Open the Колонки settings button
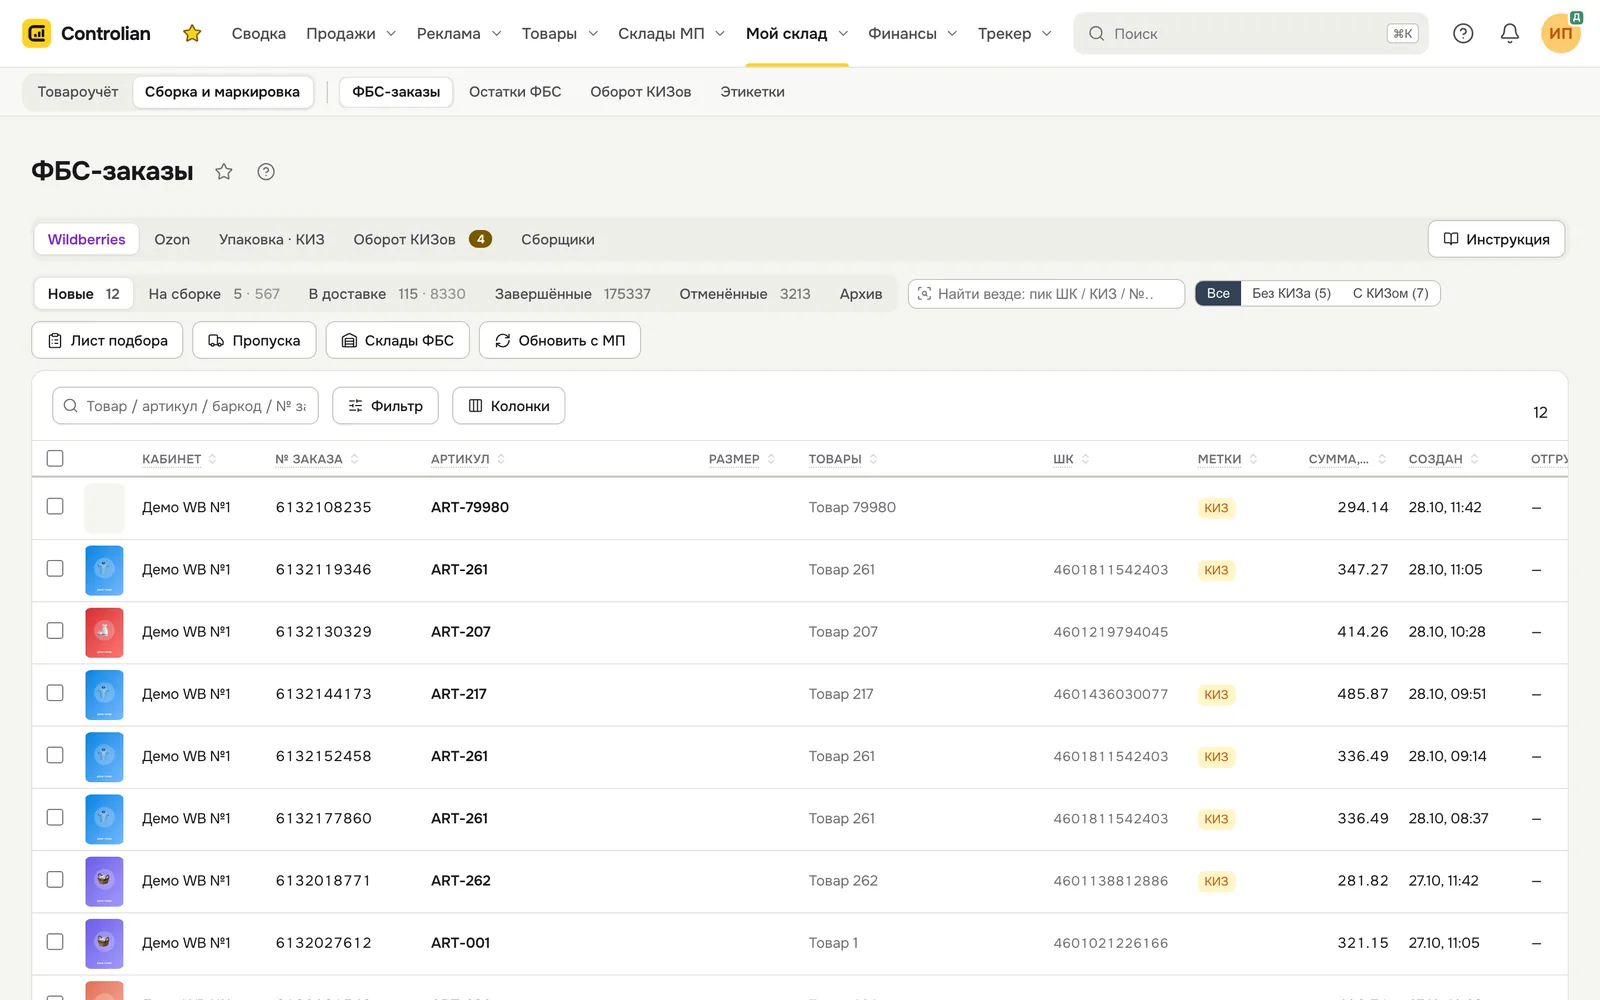The width and height of the screenshot is (1600, 1000). (509, 406)
